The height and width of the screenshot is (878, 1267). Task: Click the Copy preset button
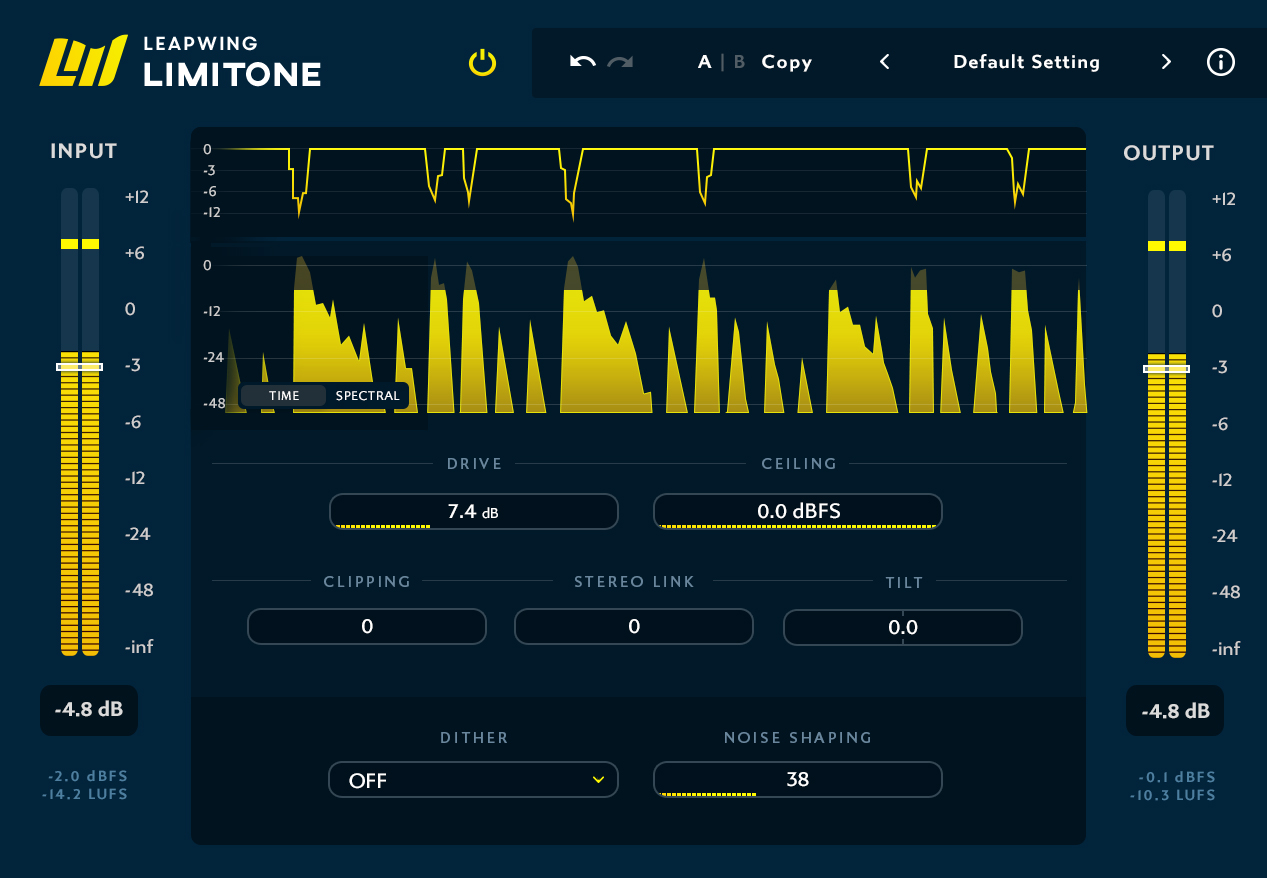[786, 62]
